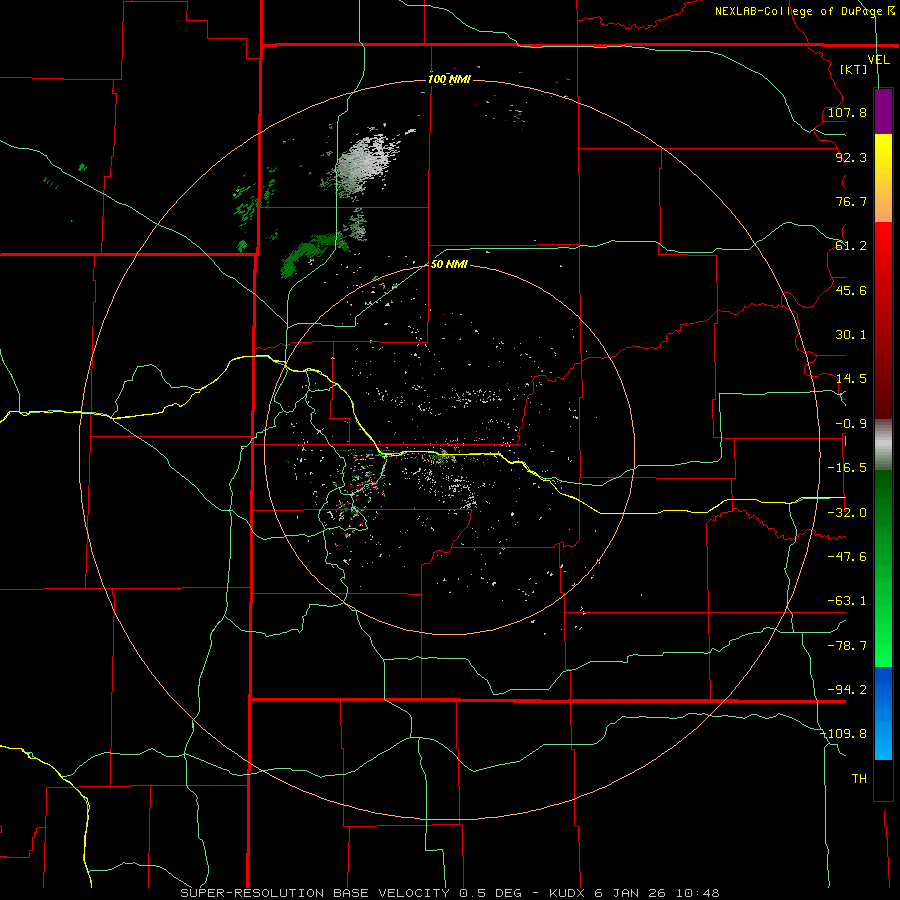Click the TH legend label
900x900 pixels.
tap(859, 779)
